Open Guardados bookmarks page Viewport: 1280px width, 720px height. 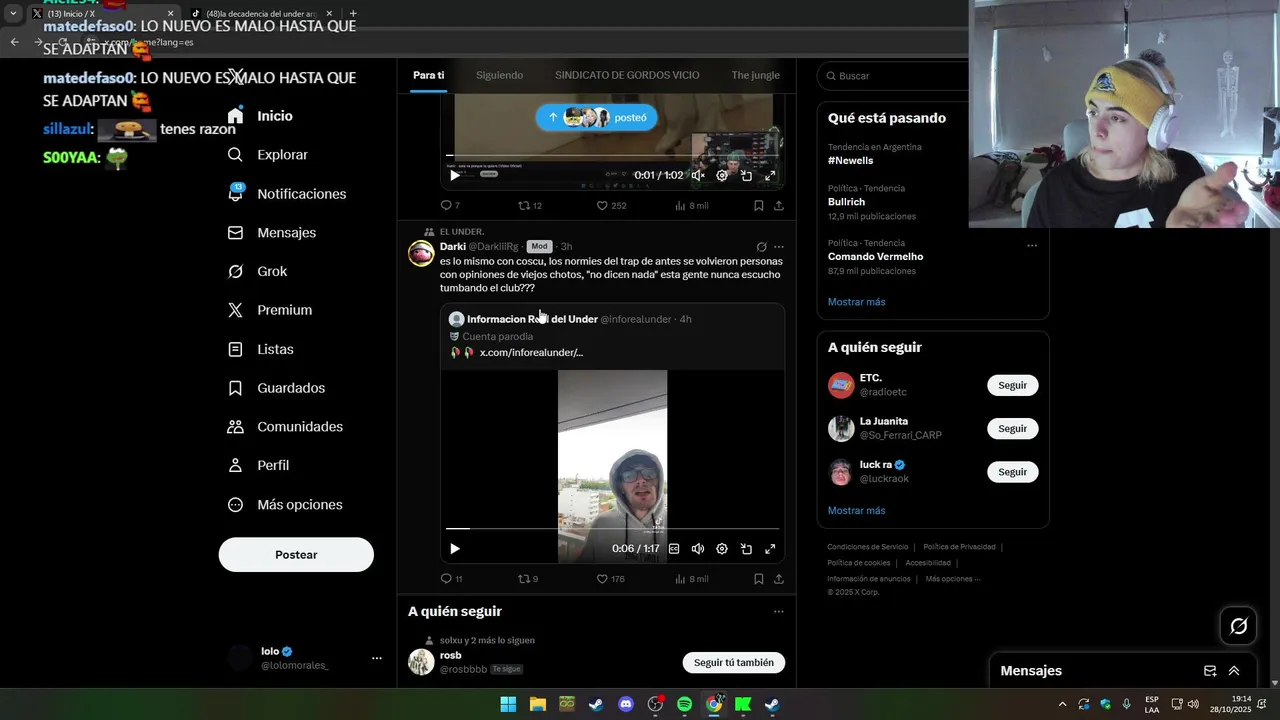pos(276,388)
